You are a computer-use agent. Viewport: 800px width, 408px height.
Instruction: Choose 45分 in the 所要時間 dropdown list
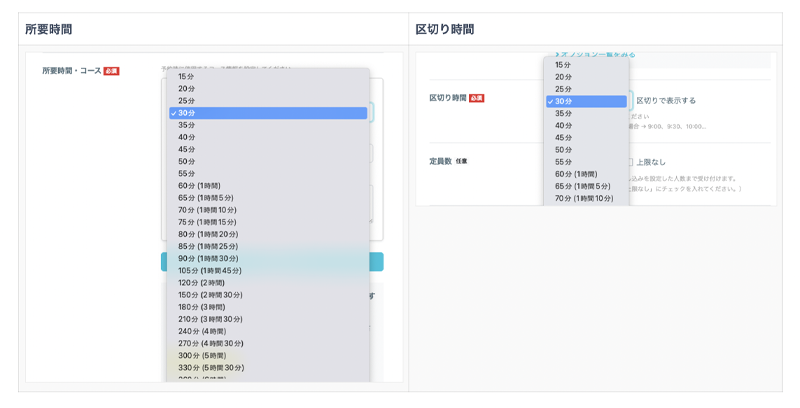(x=187, y=149)
